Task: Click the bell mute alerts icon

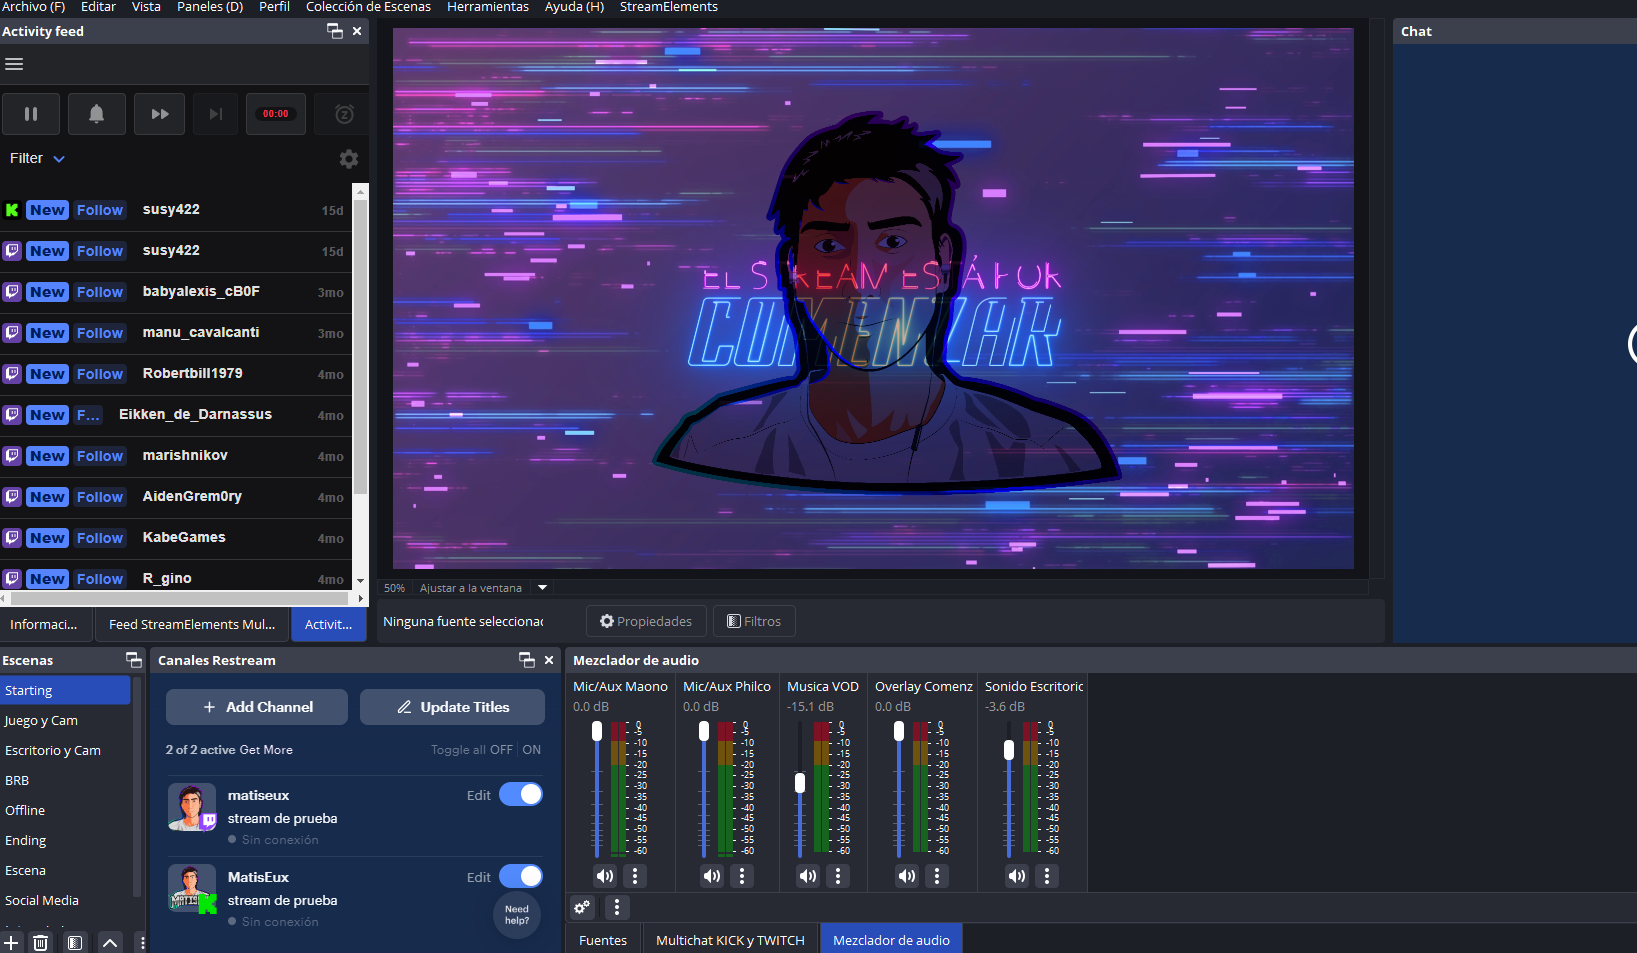Action: (96, 114)
